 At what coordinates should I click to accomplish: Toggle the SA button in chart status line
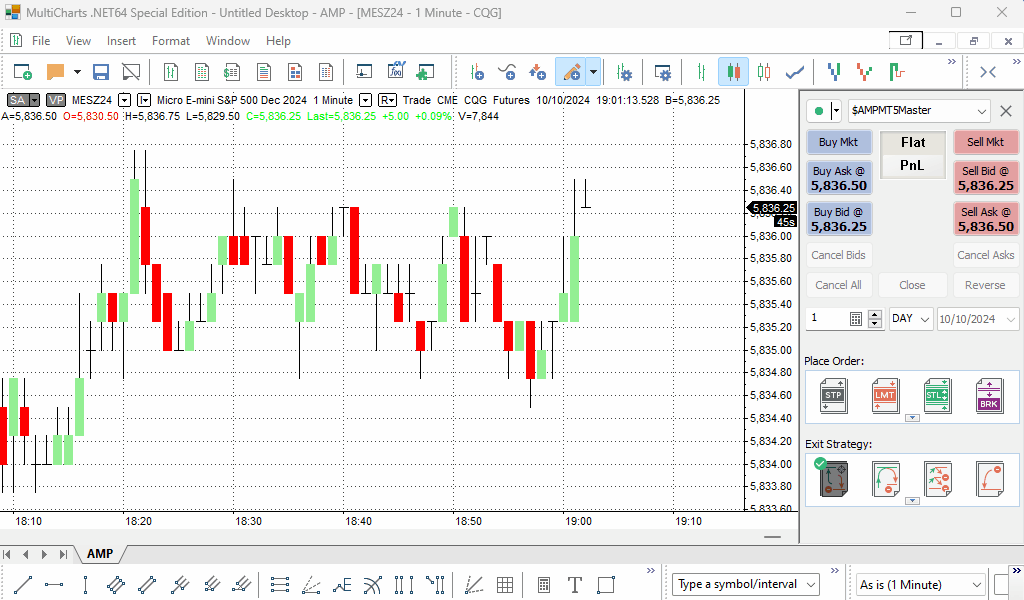click(23, 100)
